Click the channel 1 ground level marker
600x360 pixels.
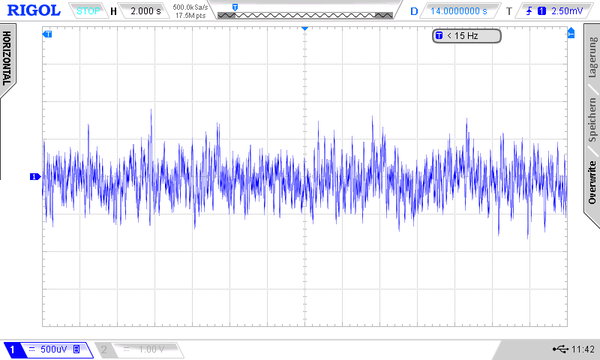click(x=35, y=176)
